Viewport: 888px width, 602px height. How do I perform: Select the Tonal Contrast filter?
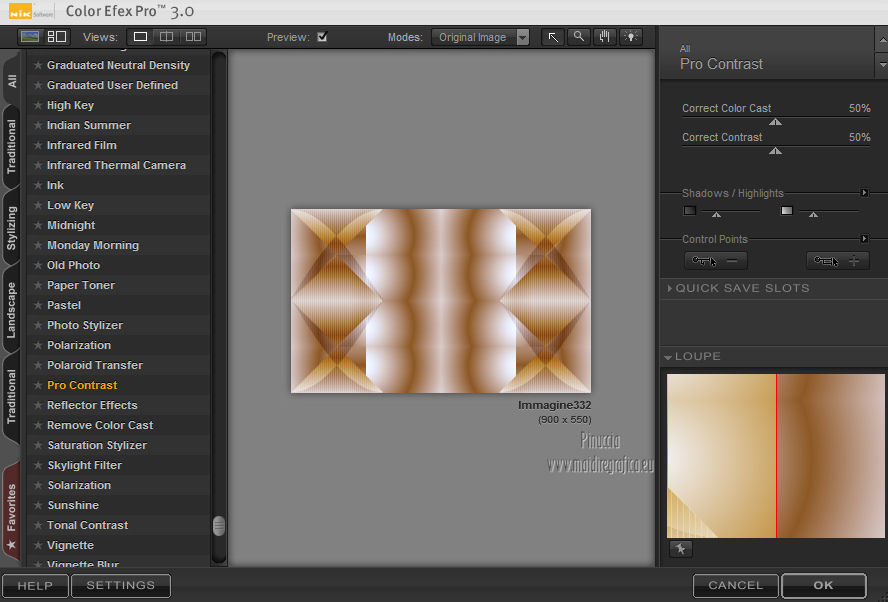click(87, 525)
